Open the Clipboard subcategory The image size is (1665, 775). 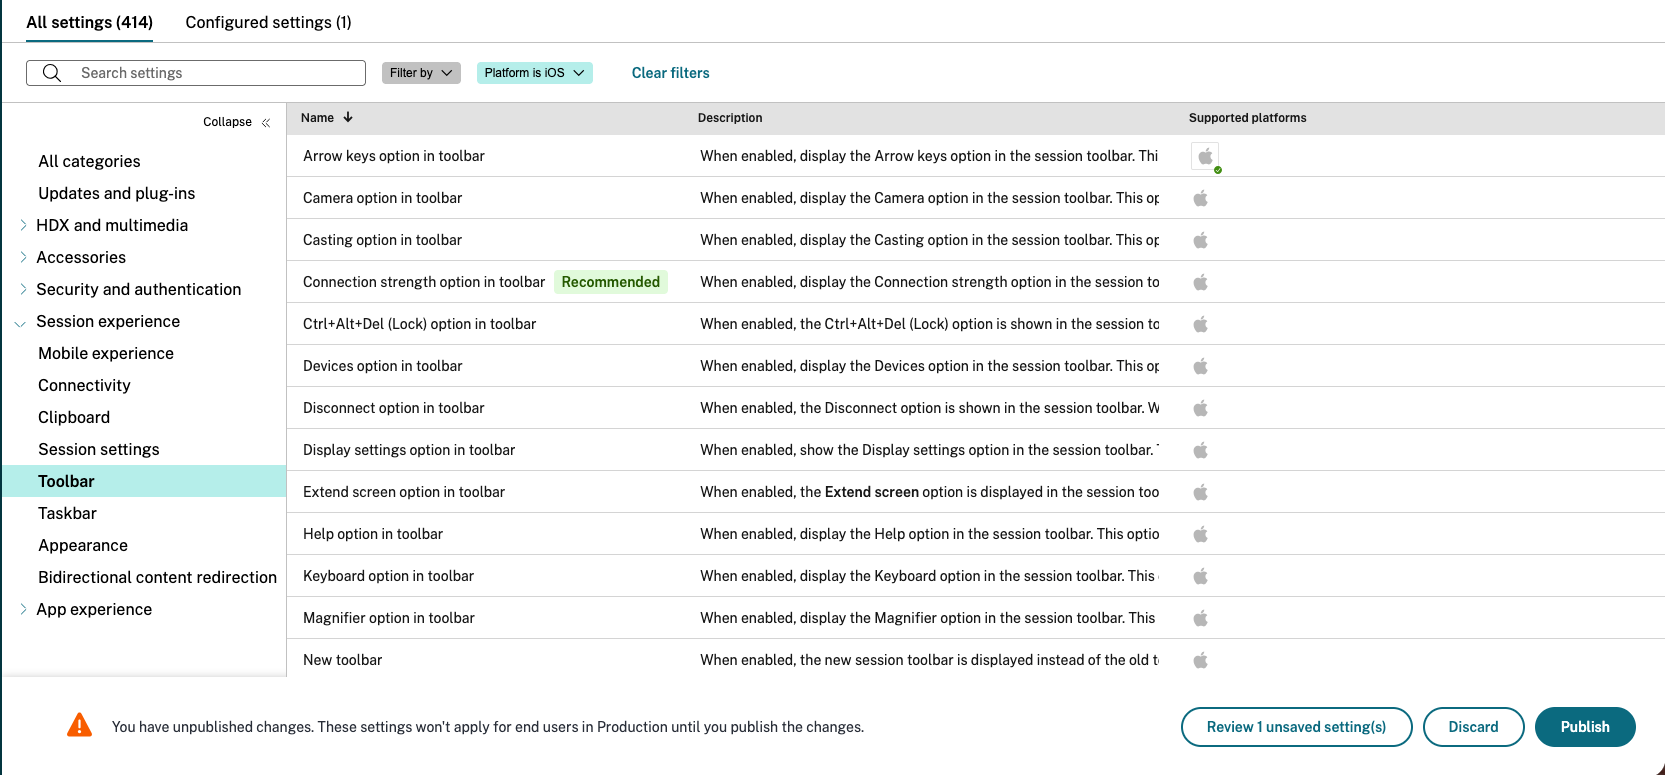click(x=74, y=417)
